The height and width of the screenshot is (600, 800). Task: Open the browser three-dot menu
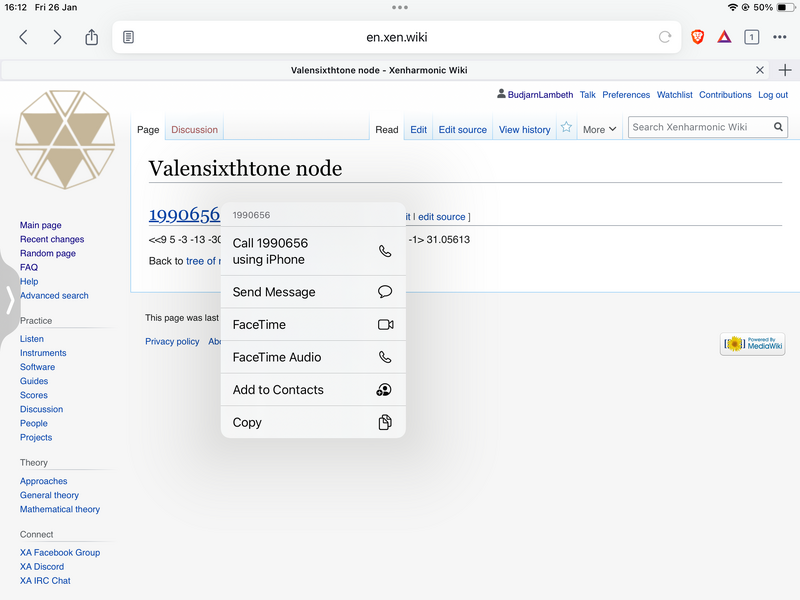tap(780, 37)
